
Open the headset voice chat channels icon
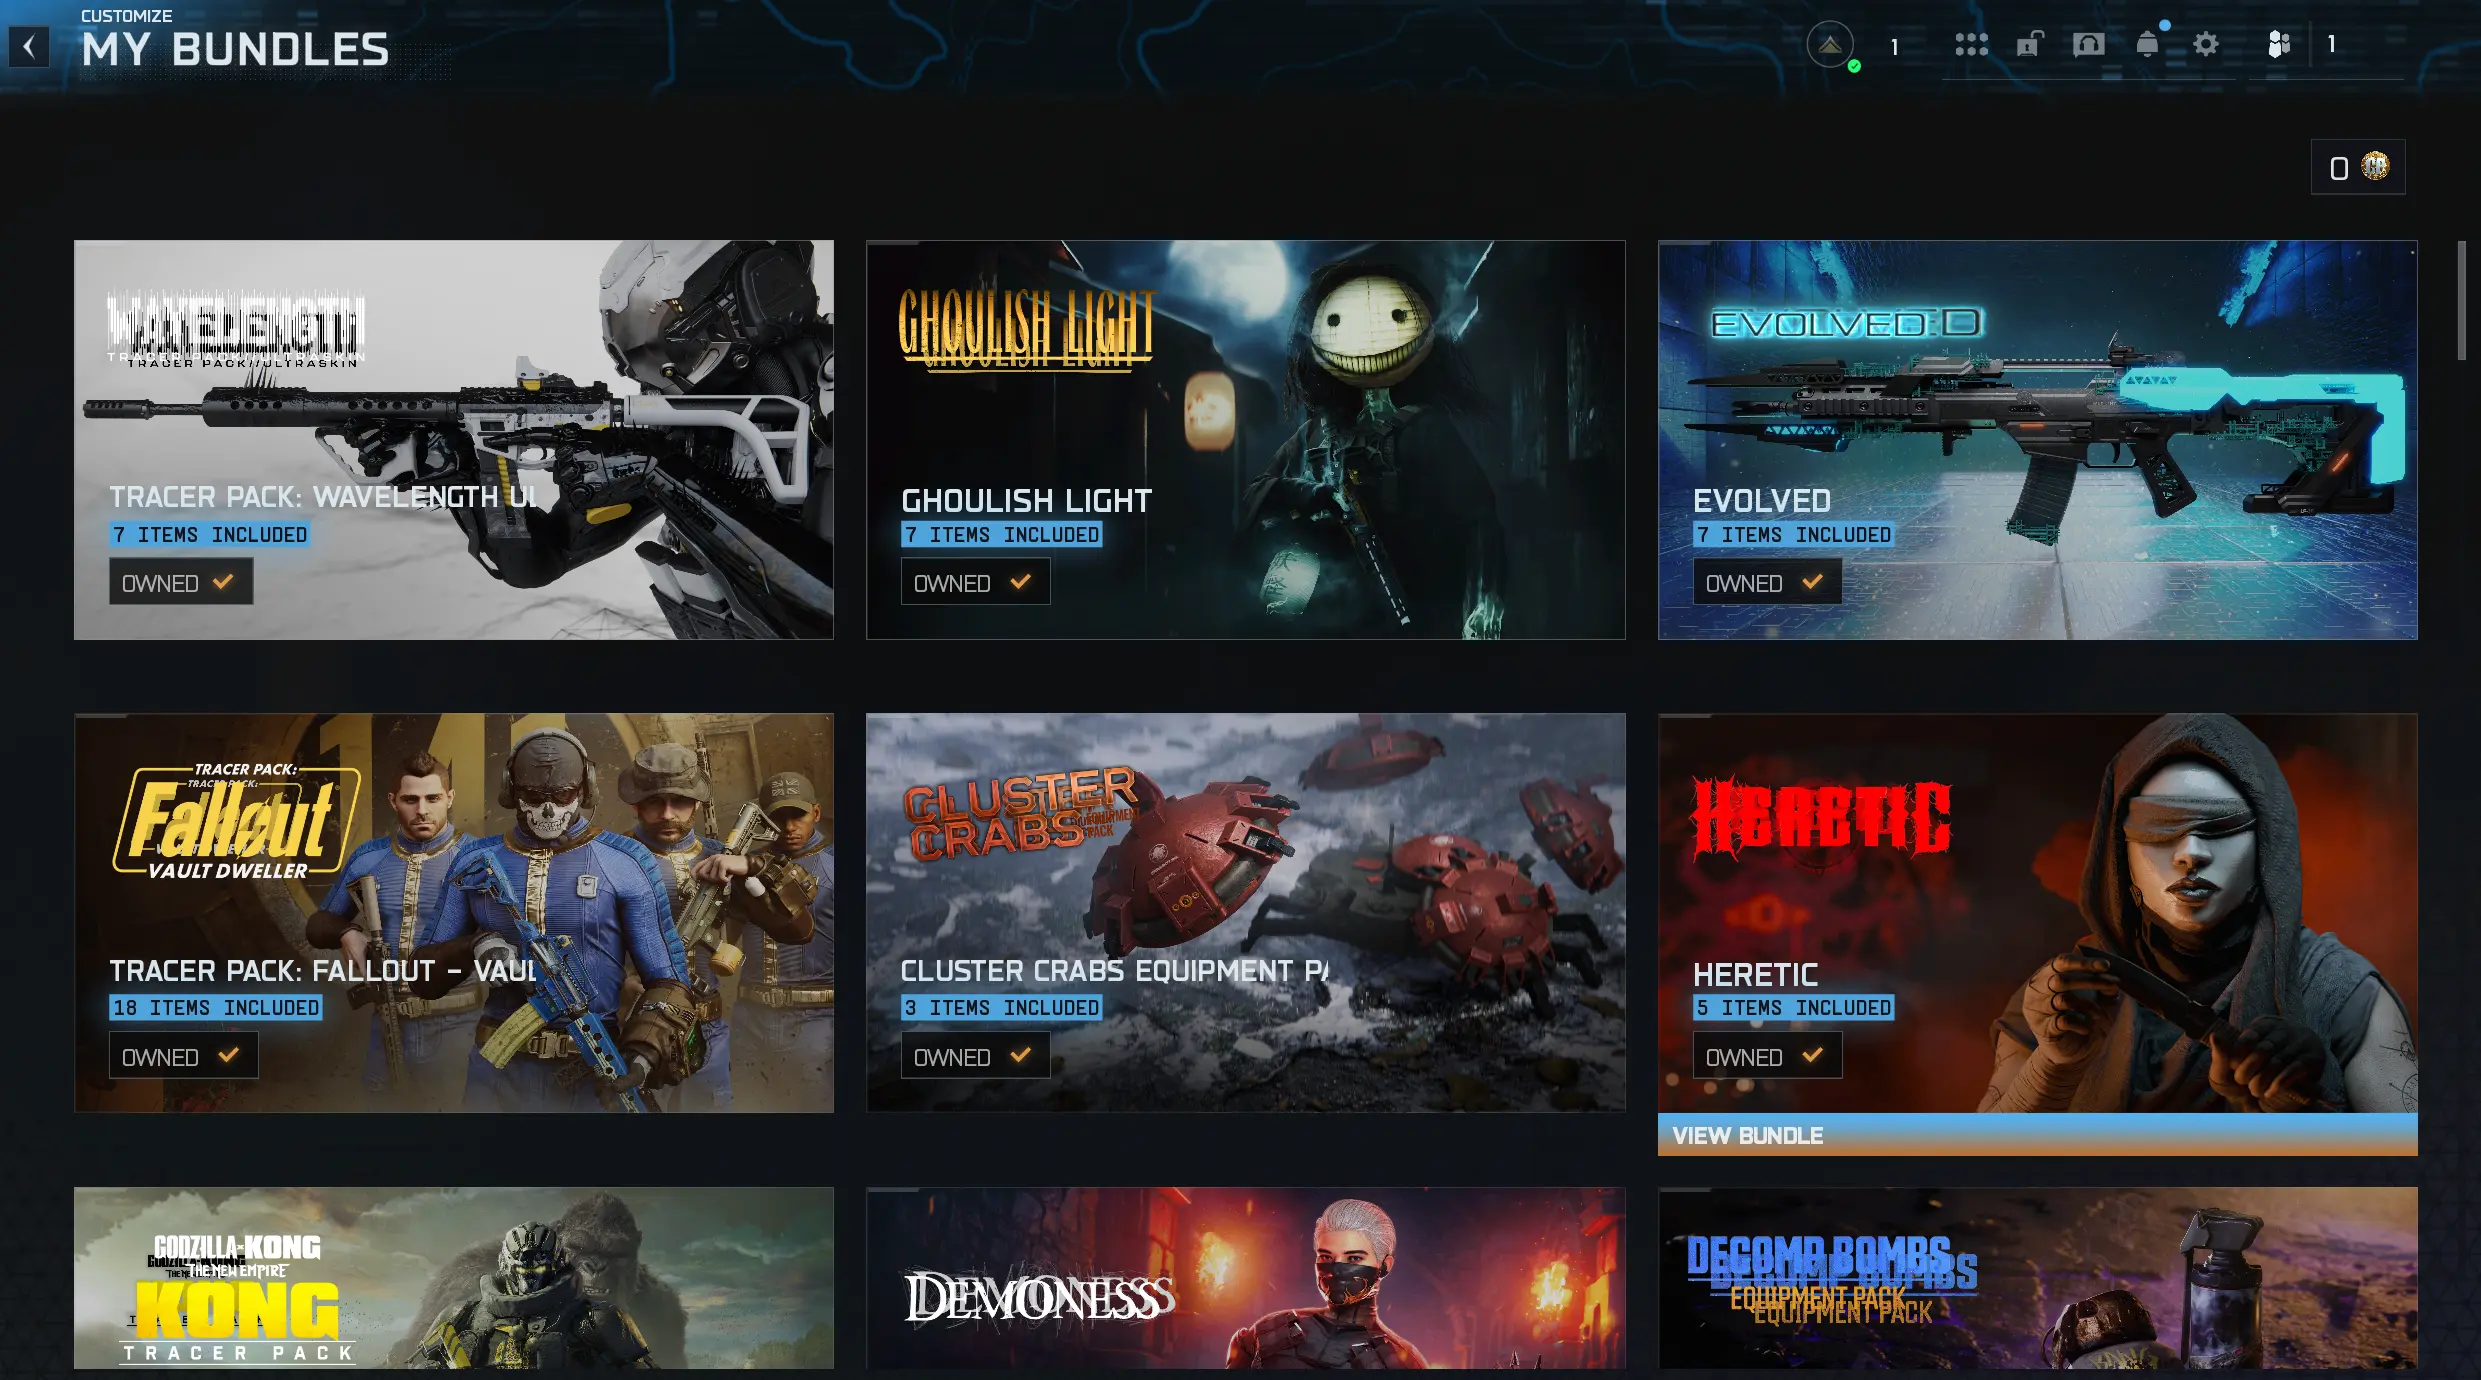tap(2088, 44)
